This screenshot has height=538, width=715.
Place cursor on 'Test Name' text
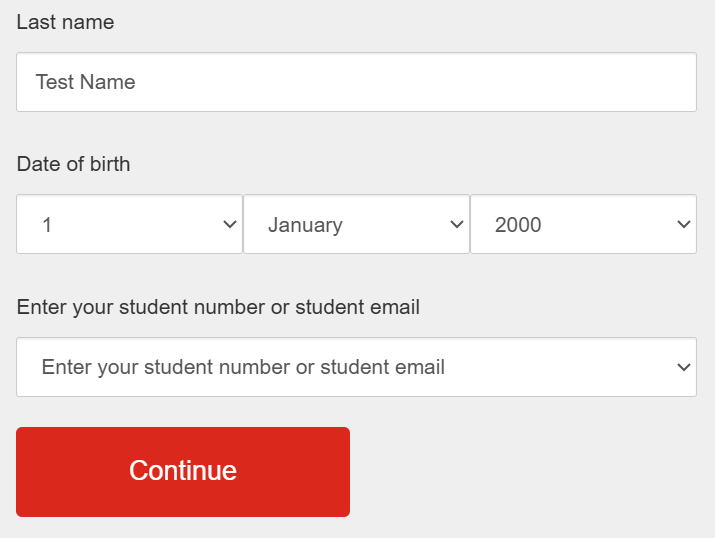click(86, 82)
